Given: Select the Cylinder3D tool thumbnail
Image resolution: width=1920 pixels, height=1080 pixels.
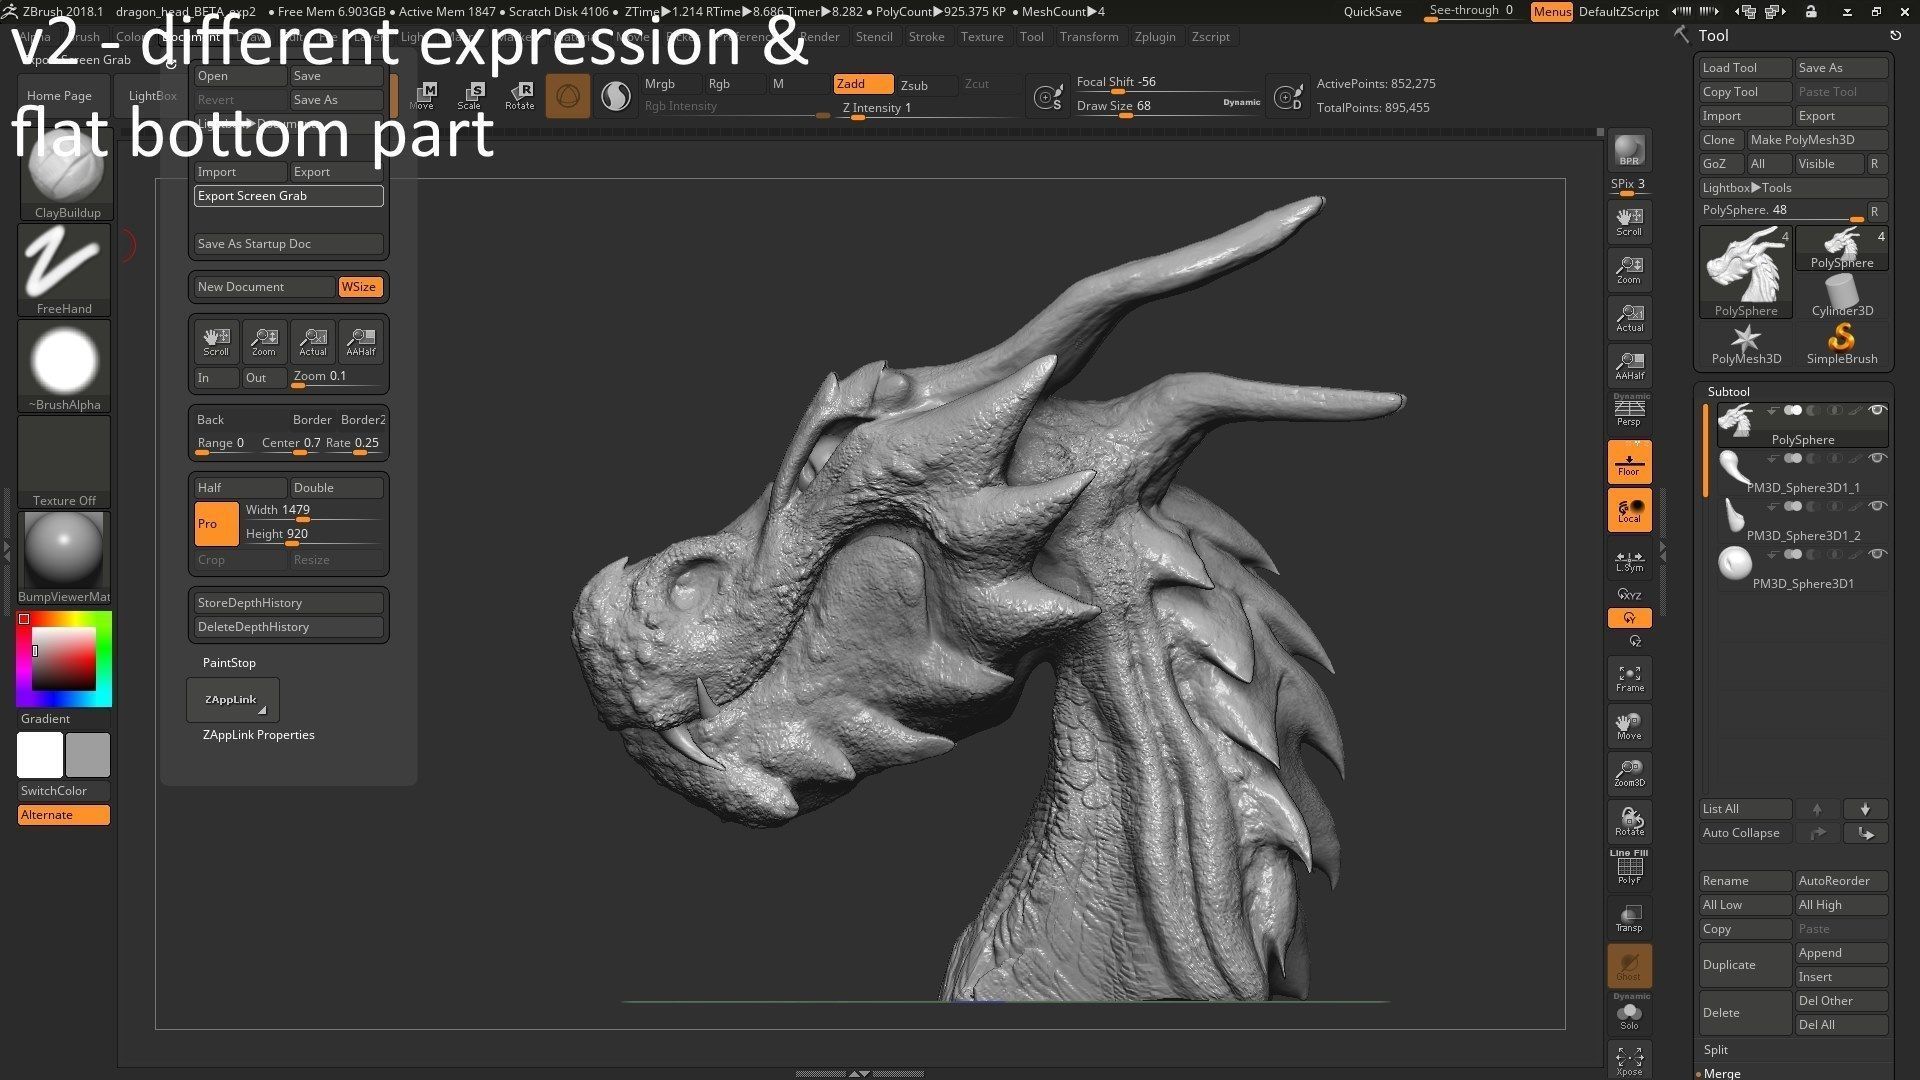Looking at the screenshot, I should (1842, 296).
